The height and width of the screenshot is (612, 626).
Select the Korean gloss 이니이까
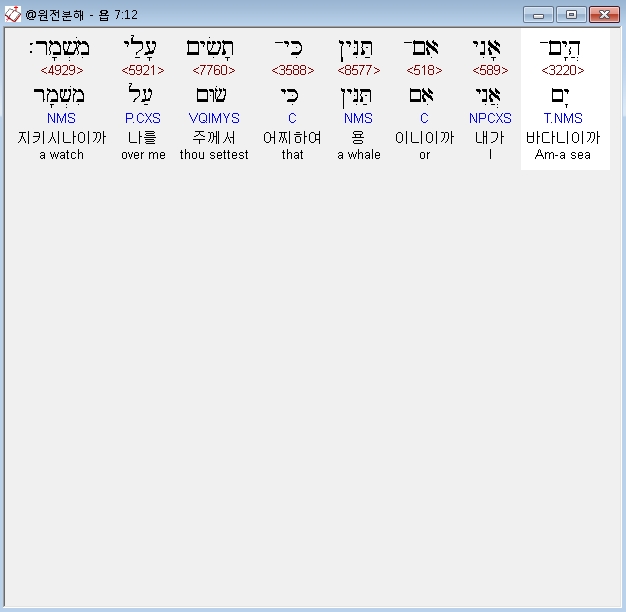pos(424,138)
